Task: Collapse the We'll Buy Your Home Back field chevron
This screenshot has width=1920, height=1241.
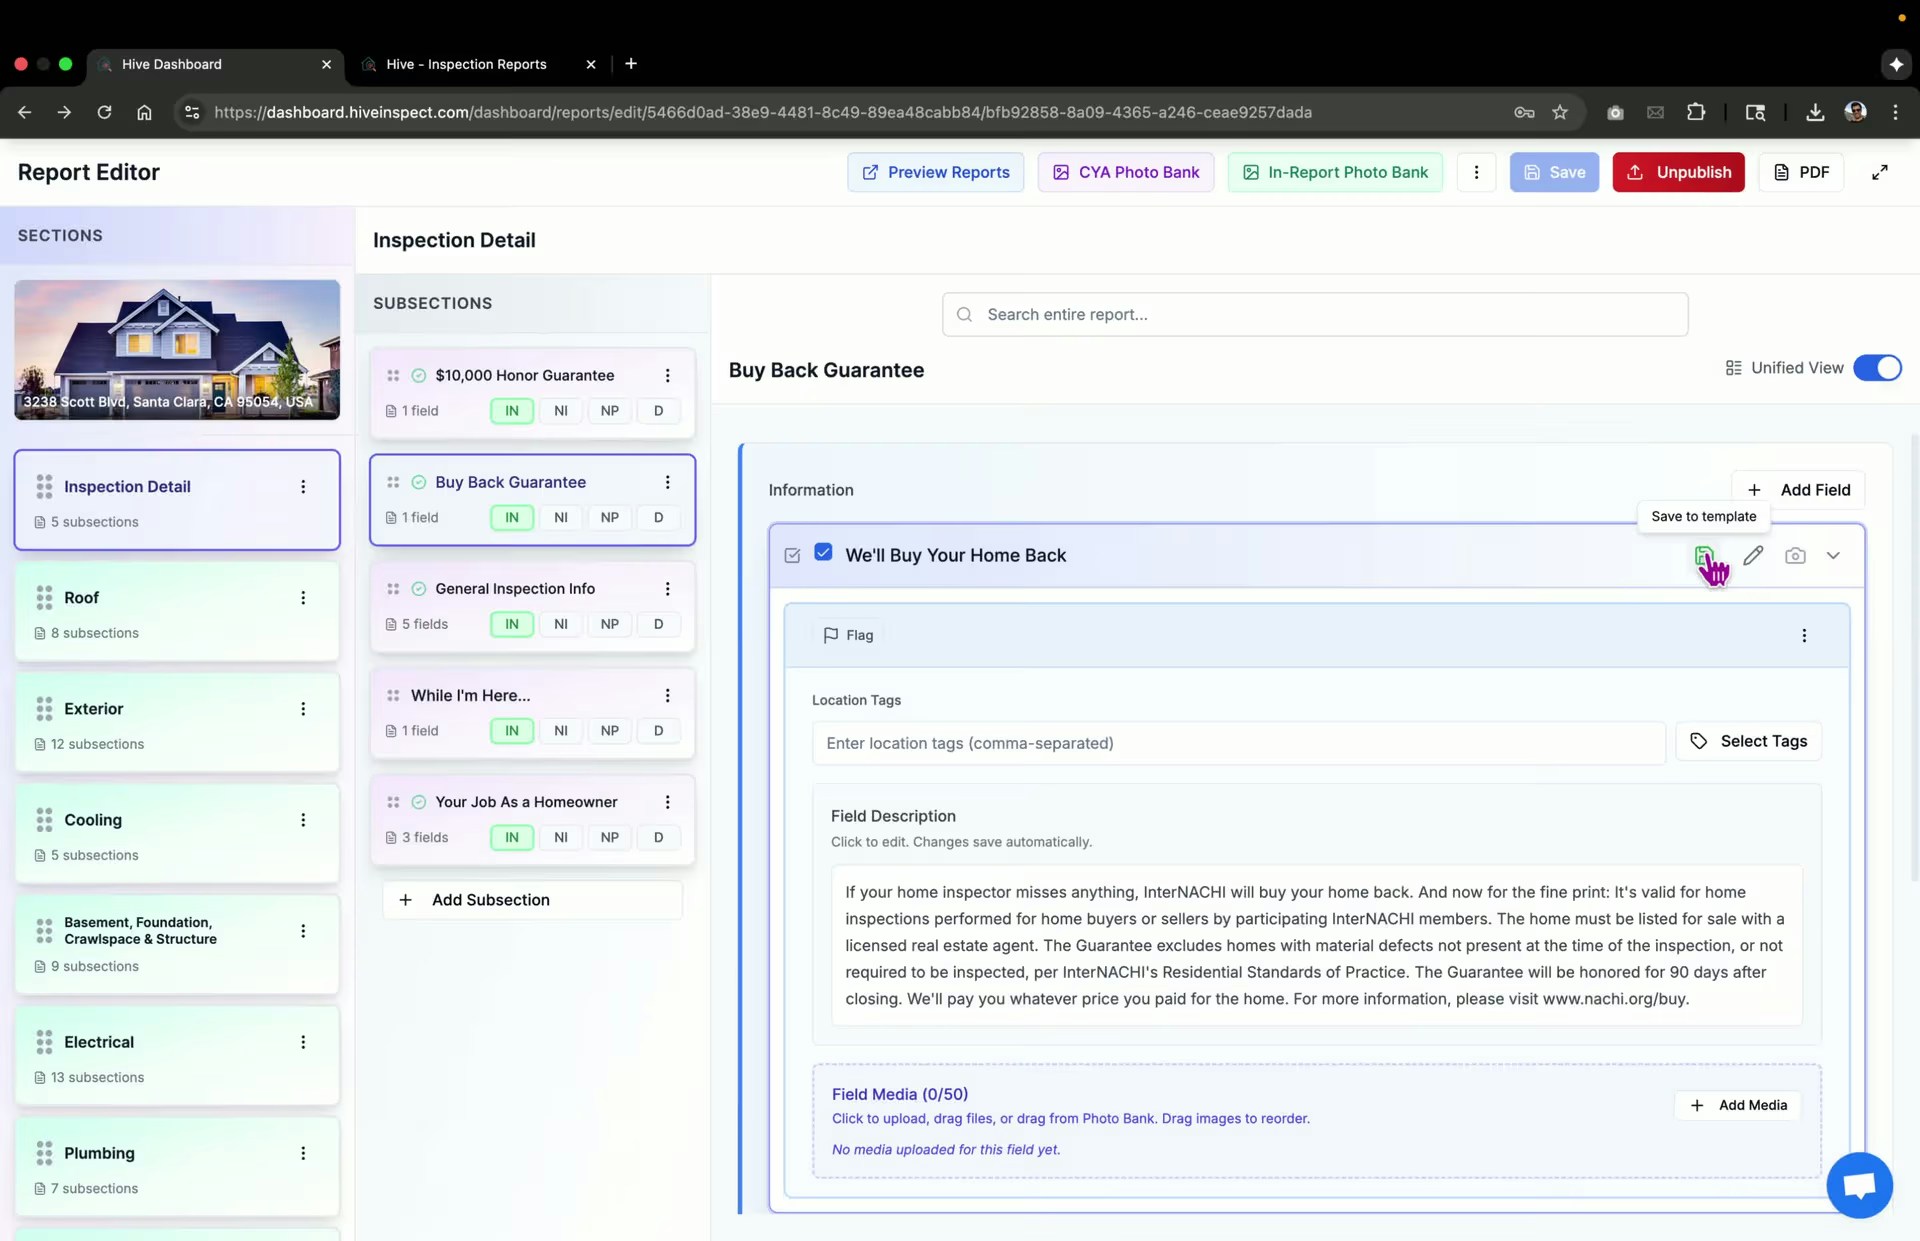Action: tap(1833, 555)
